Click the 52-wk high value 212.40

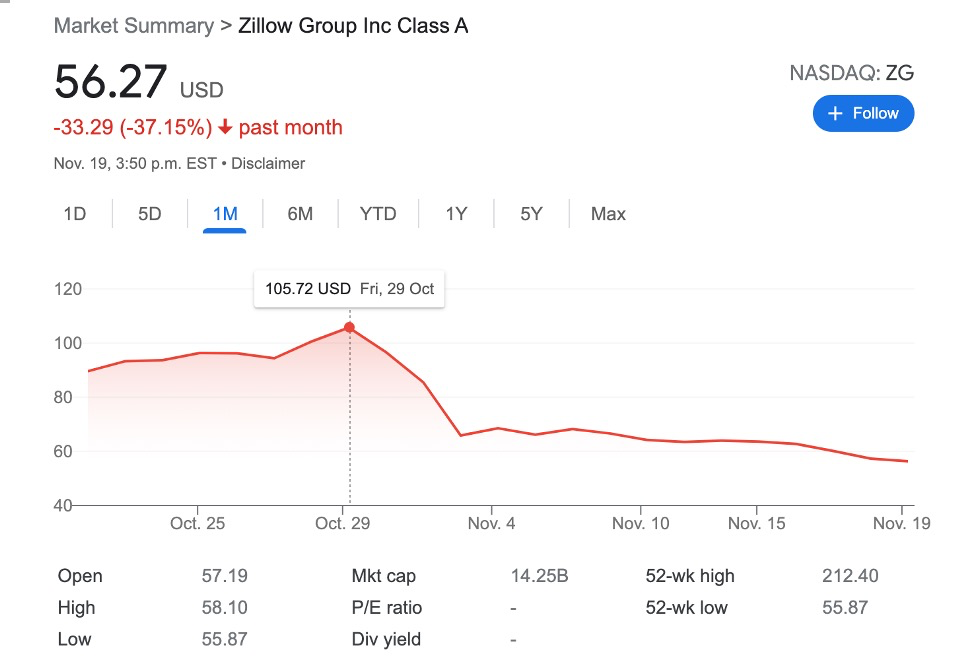850,576
